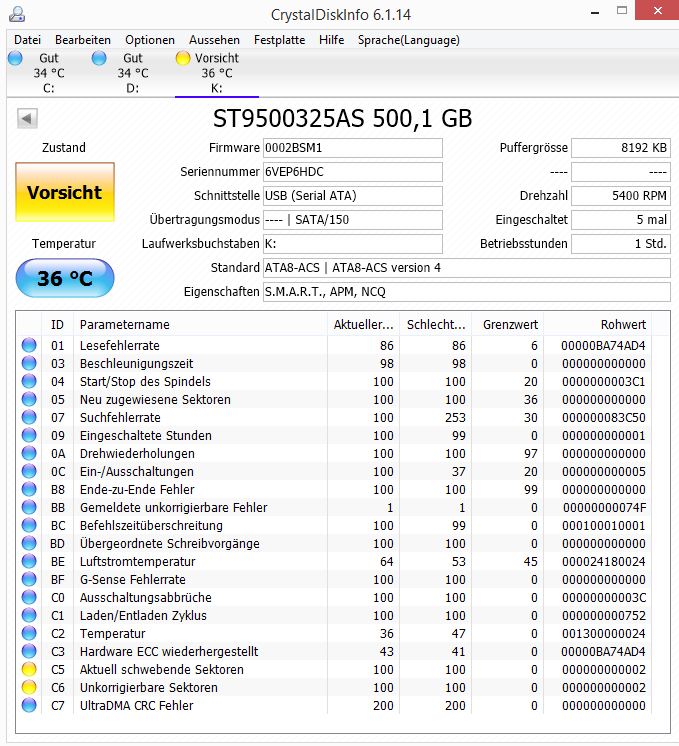The image size is (679, 746).
Task: Click the blue status icon for drive D:
Action: pos(99,58)
